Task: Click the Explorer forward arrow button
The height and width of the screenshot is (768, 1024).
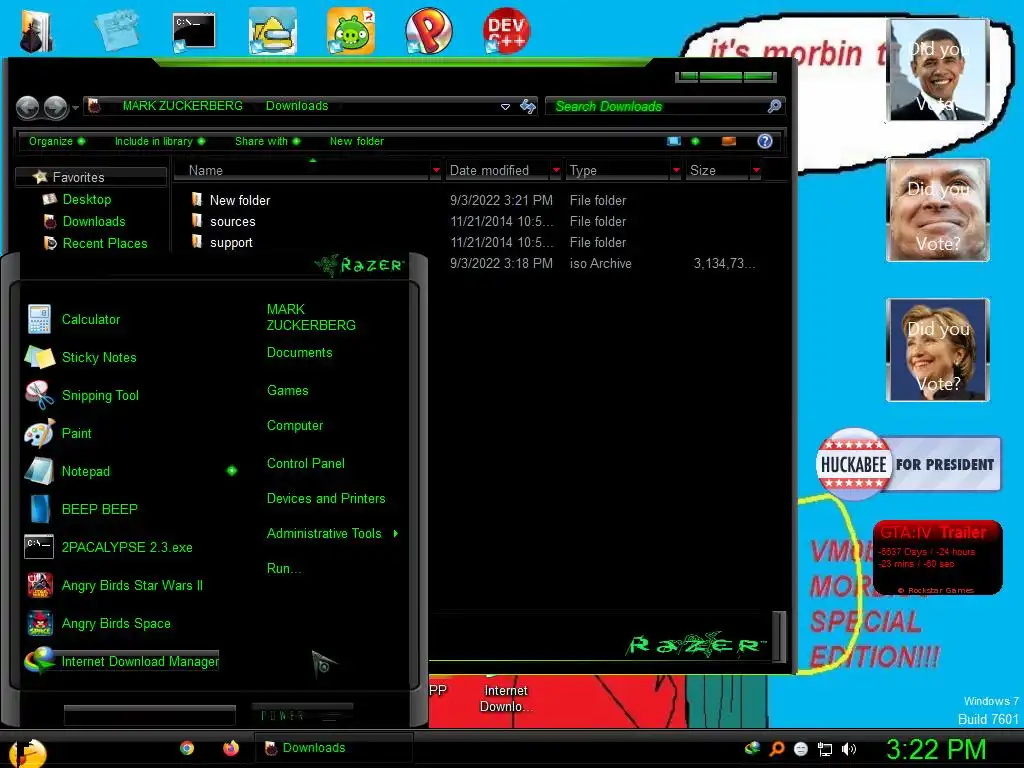Action: pos(56,107)
